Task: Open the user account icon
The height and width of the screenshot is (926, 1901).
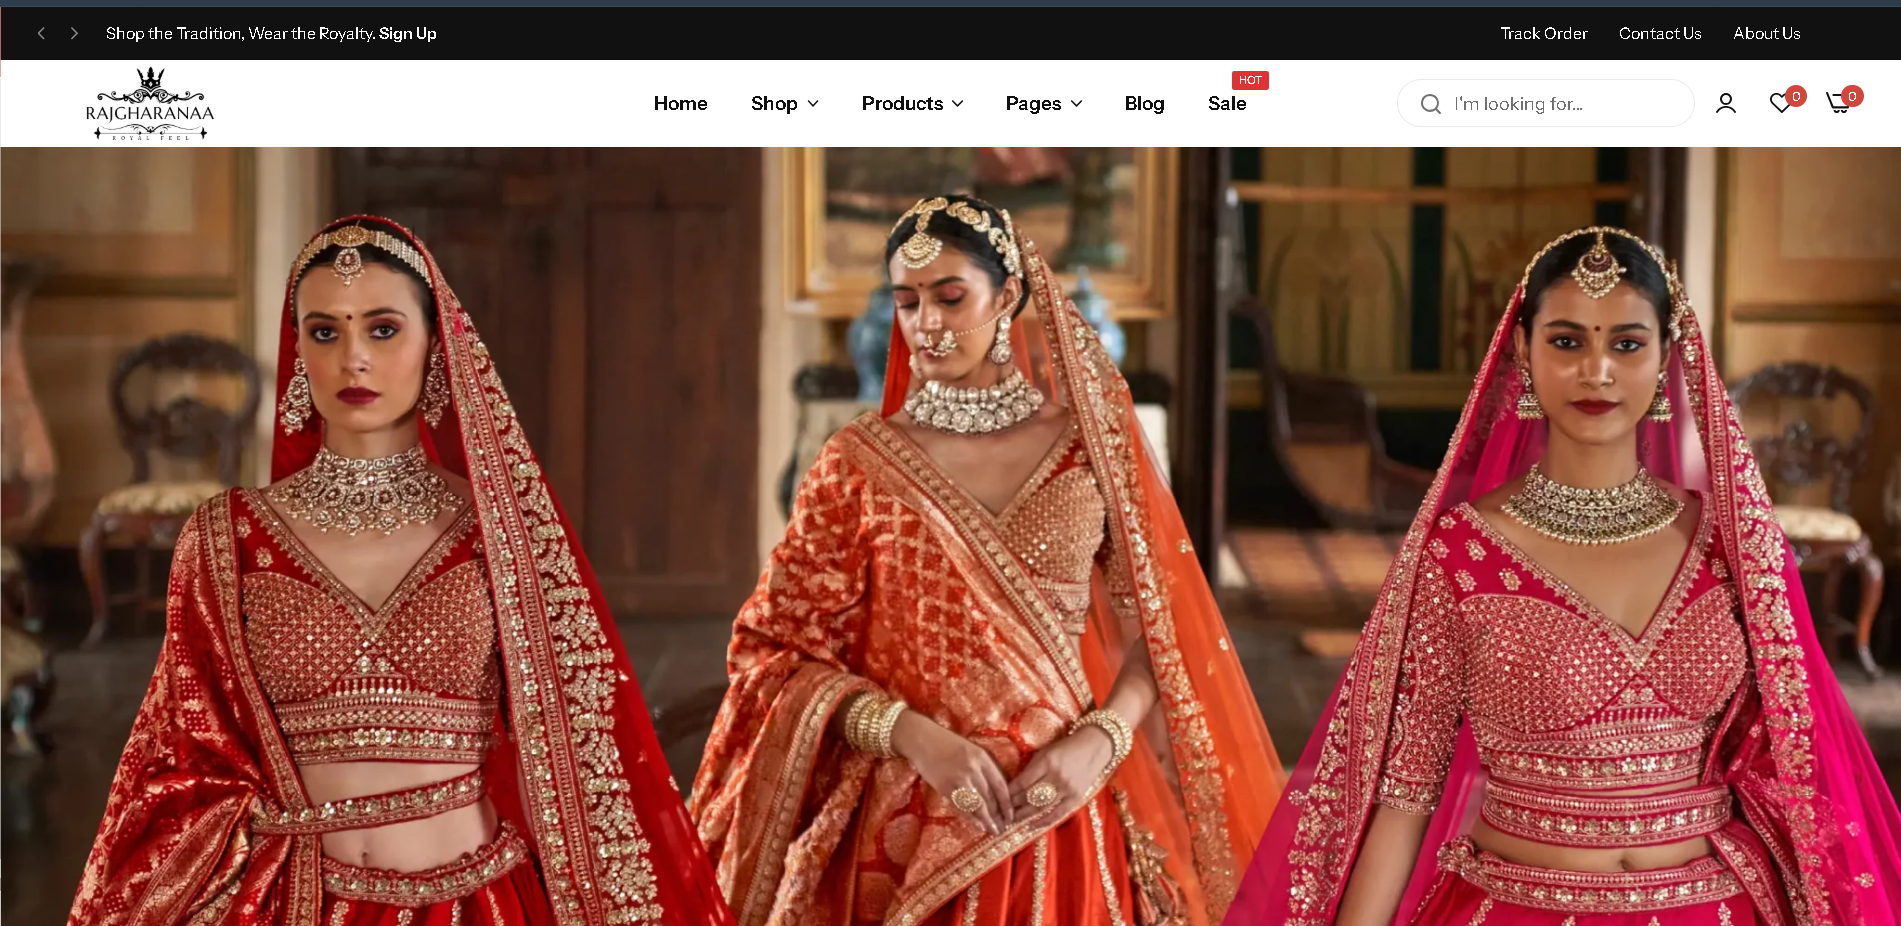Action: pyautogui.click(x=1725, y=103)
